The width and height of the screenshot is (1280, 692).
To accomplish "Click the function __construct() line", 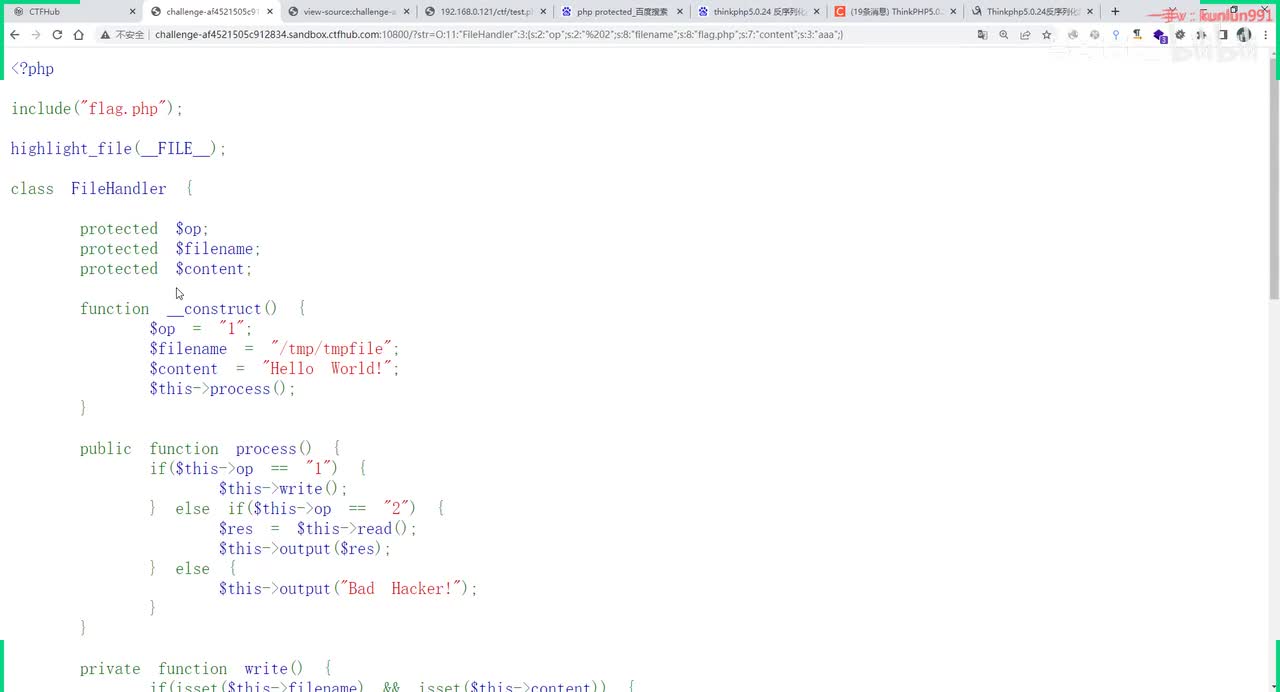I will click(192, 308).
